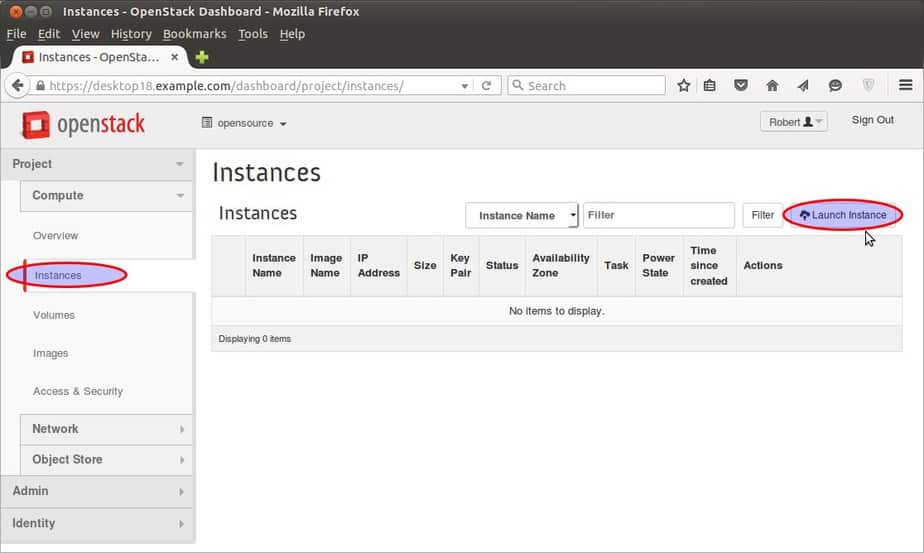Viewport: 924px width, 553px height.
Task: Open the Help menu
Action: [x=292, y=34]
